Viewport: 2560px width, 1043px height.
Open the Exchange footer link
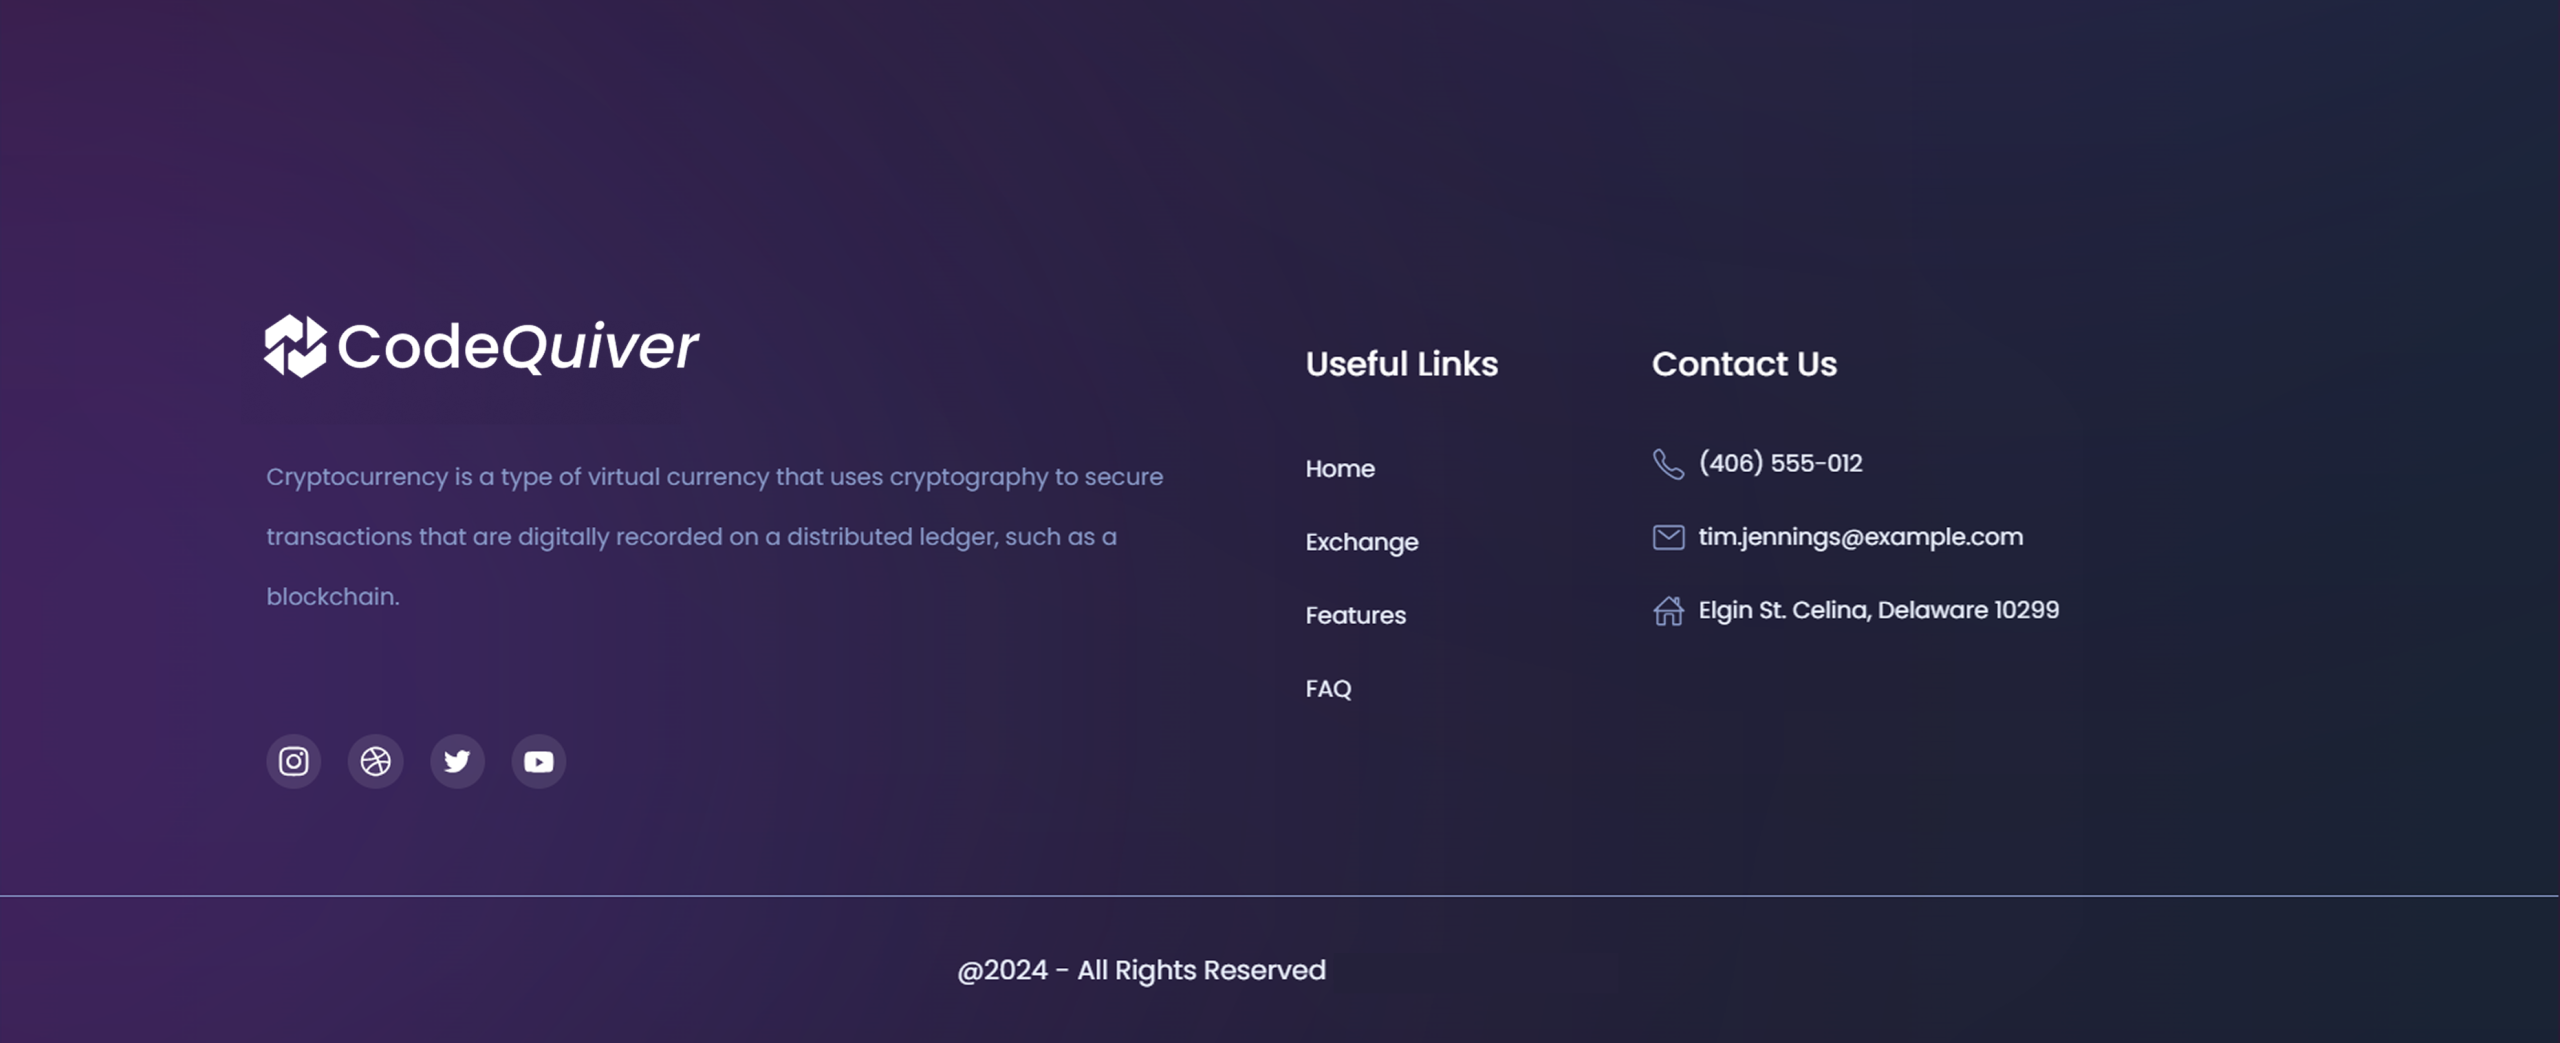coord(1362,542)
